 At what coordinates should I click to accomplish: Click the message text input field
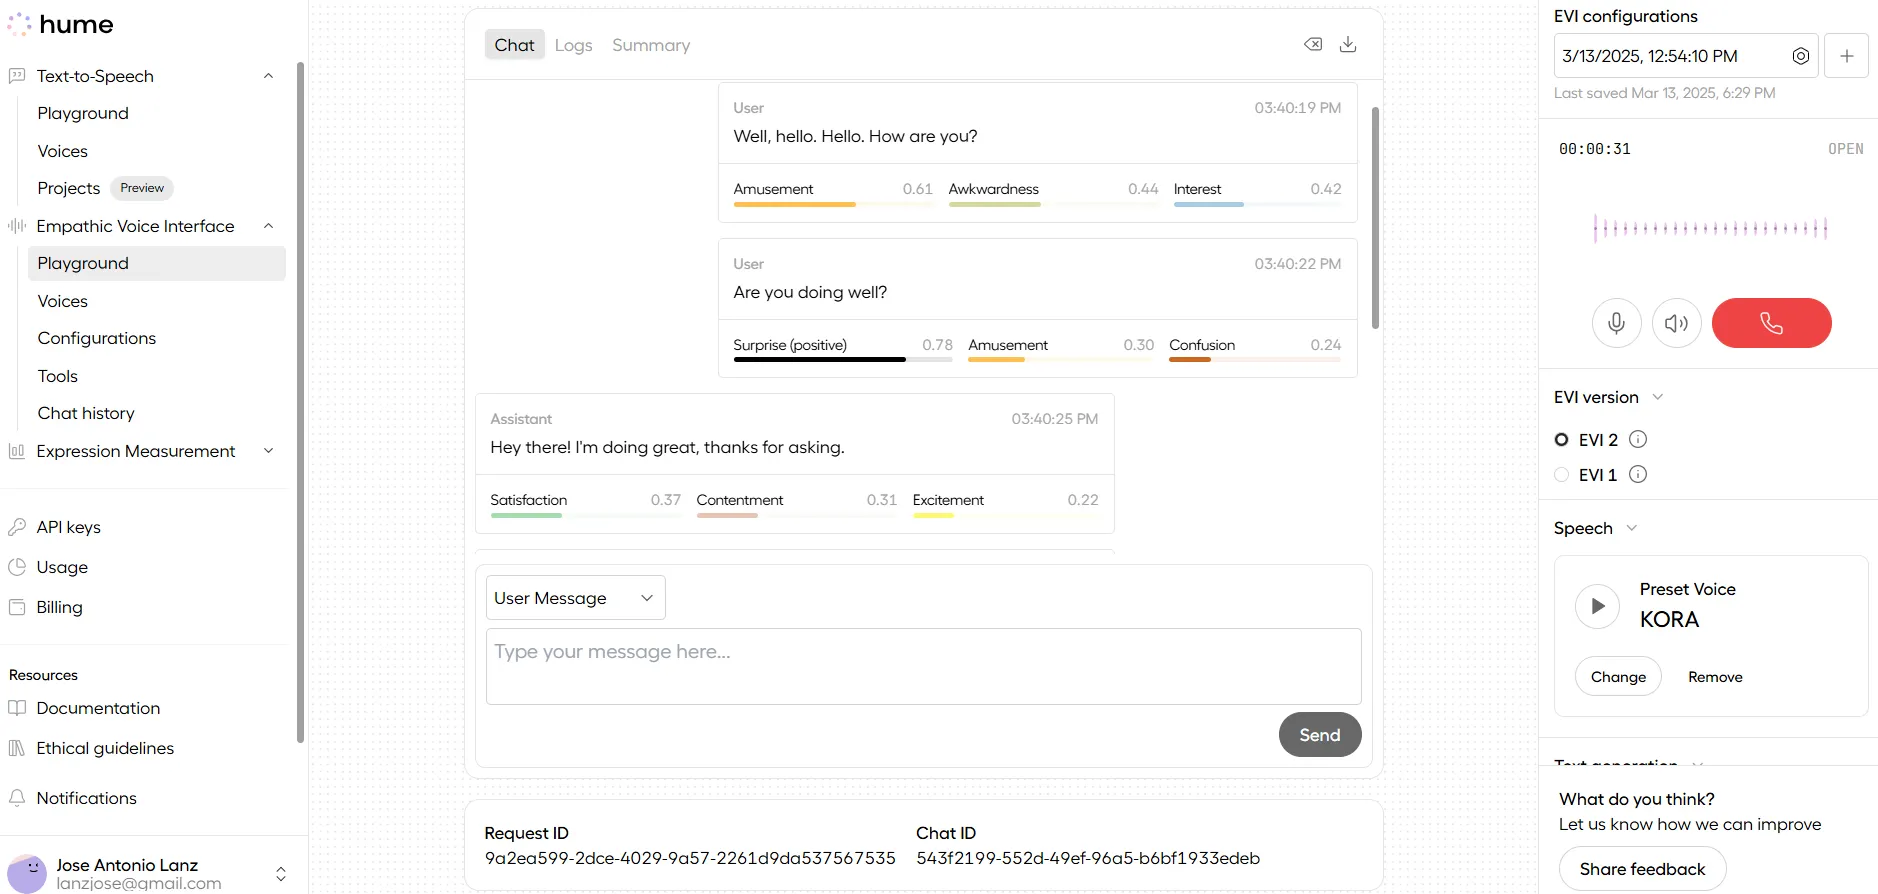tap(923, 666)
